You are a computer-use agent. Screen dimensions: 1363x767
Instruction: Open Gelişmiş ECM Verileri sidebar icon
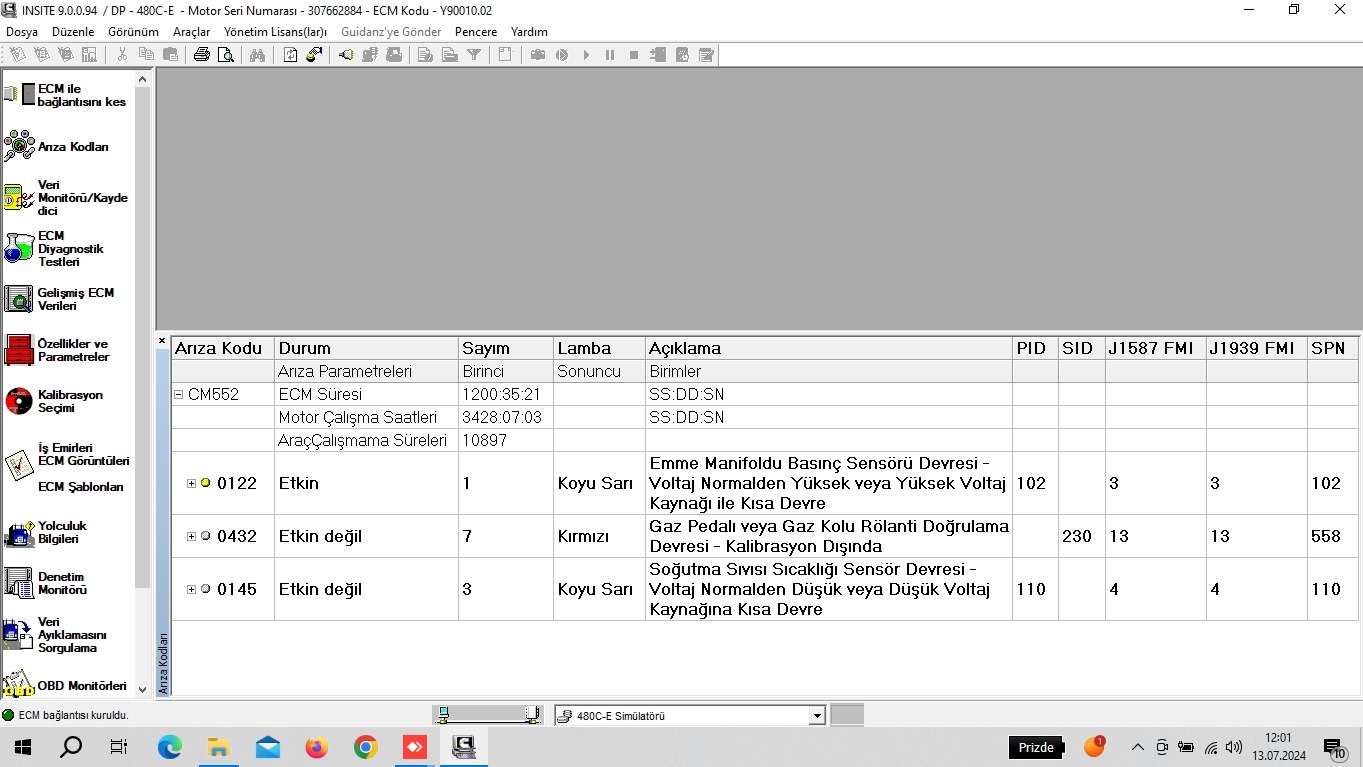19,299
